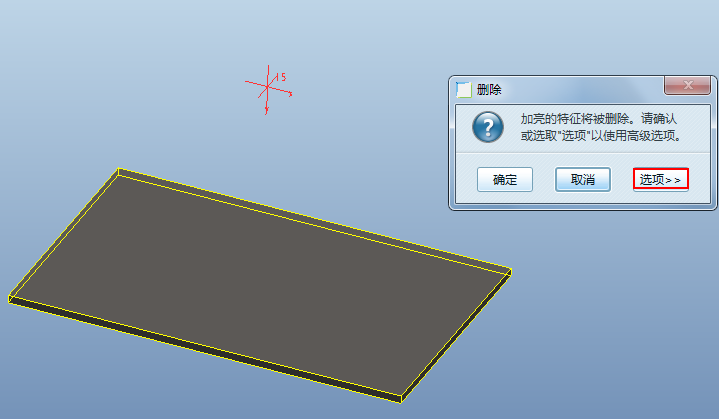Close the 删除 dialog window
The height and width of the screenshot is (419, 719).
click(687, 85)
